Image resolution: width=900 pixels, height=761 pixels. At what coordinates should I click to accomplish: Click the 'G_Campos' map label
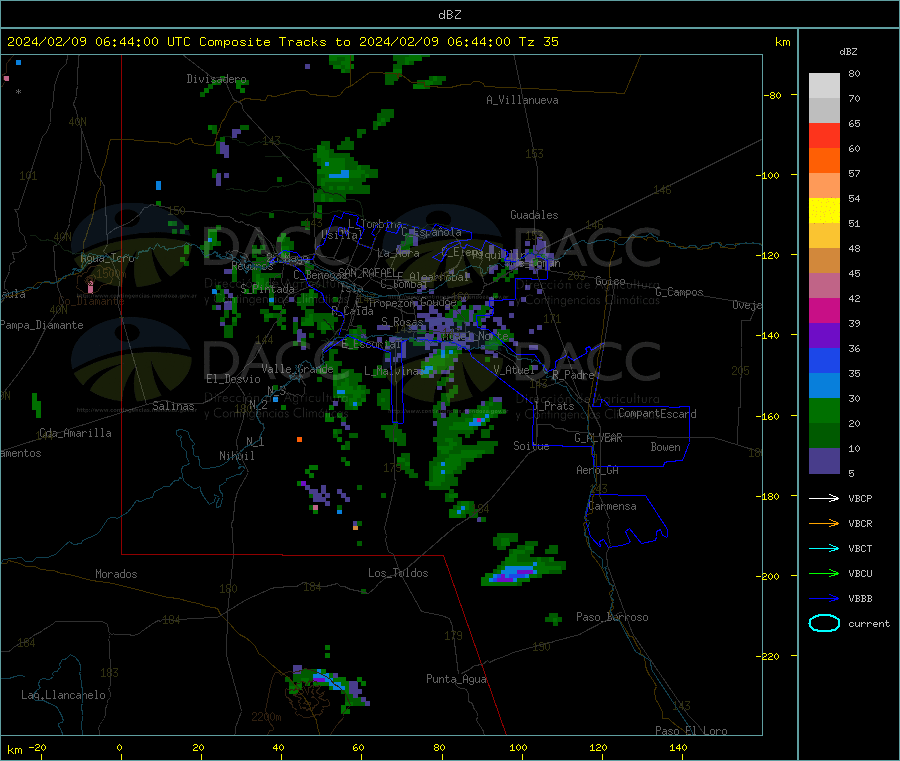(x=679, y=292)
